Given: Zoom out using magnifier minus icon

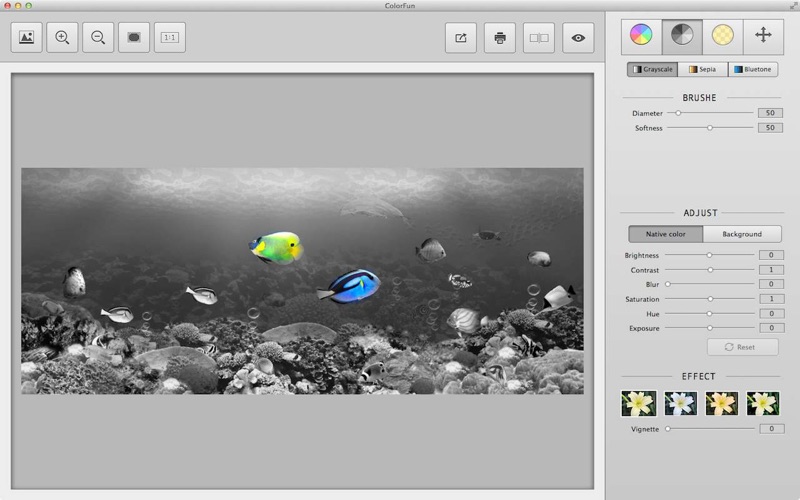Looking at the screenshot, I should point(98,37).
